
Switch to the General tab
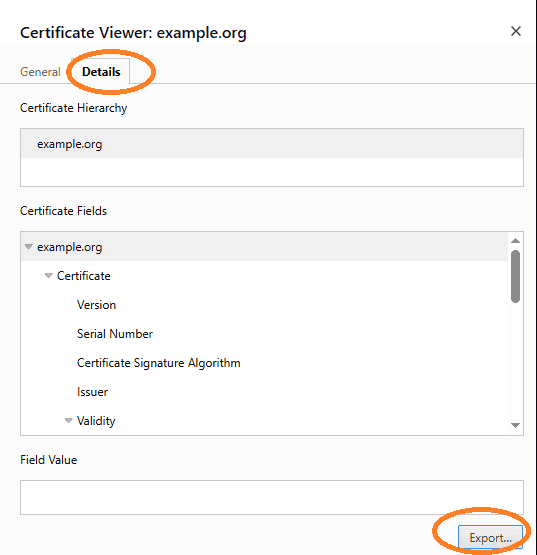point(40,72)
